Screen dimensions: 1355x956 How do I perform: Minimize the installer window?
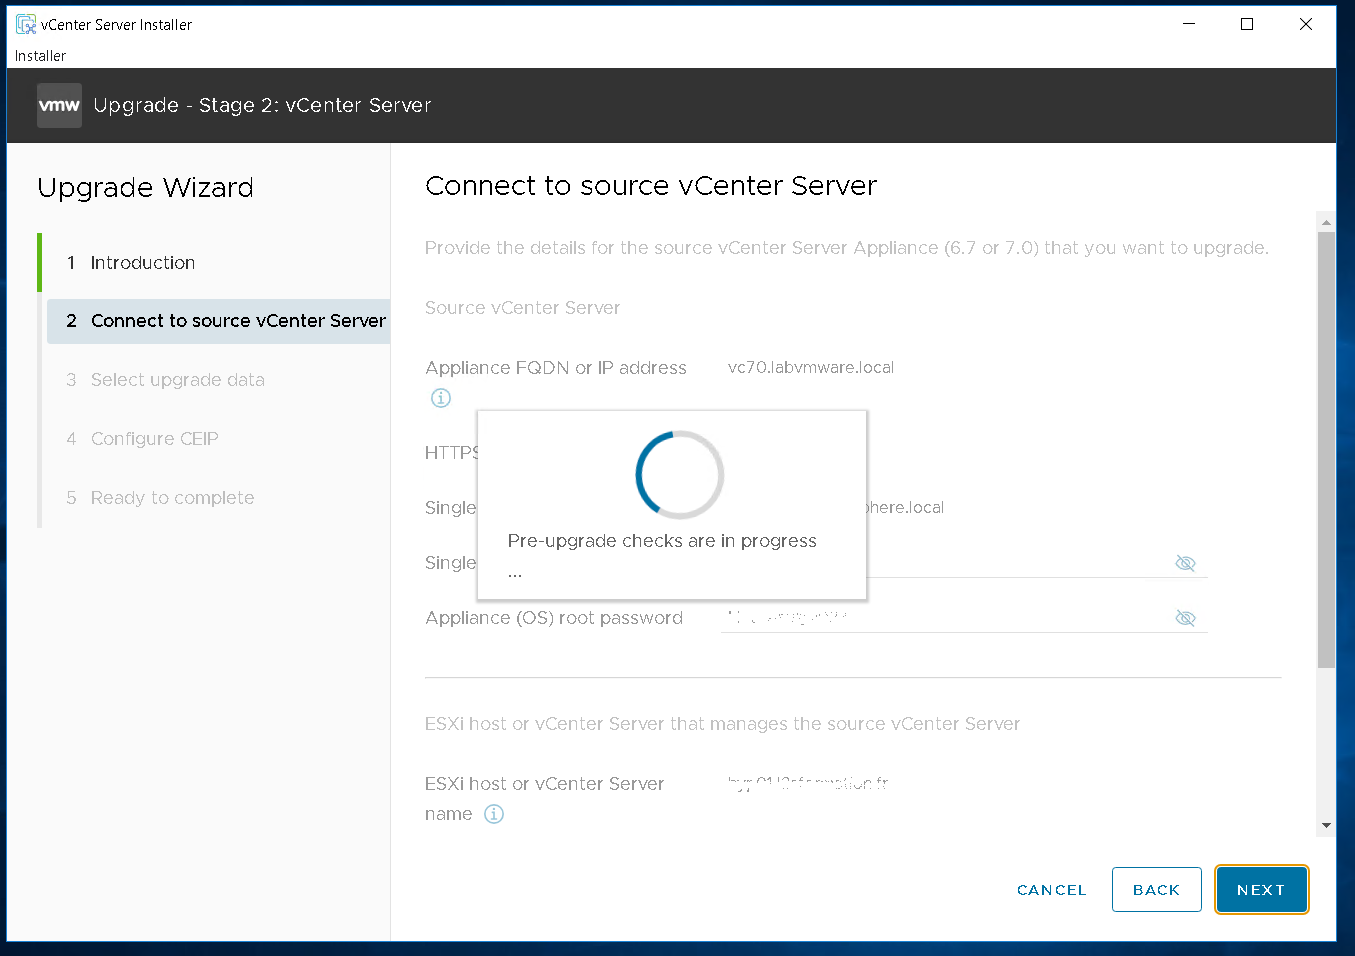(1189, 24)
